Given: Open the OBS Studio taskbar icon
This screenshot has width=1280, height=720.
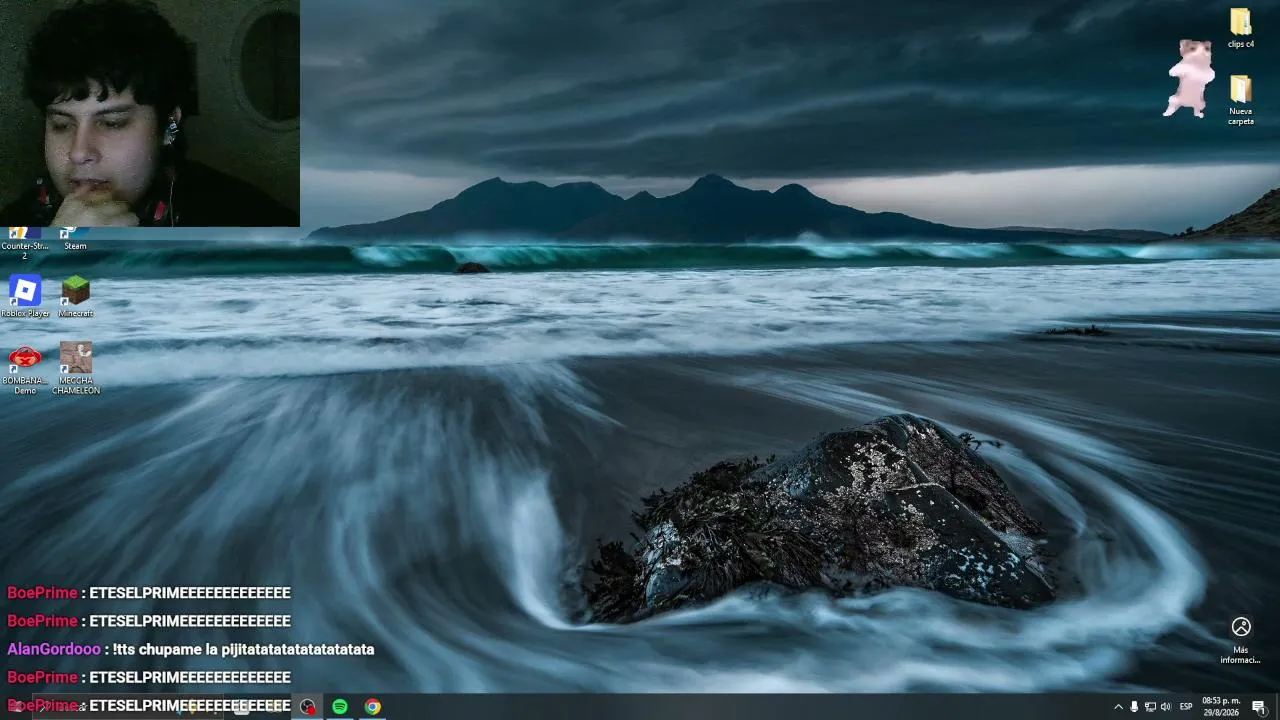Looking at the screenshot, I should point(308,707).
